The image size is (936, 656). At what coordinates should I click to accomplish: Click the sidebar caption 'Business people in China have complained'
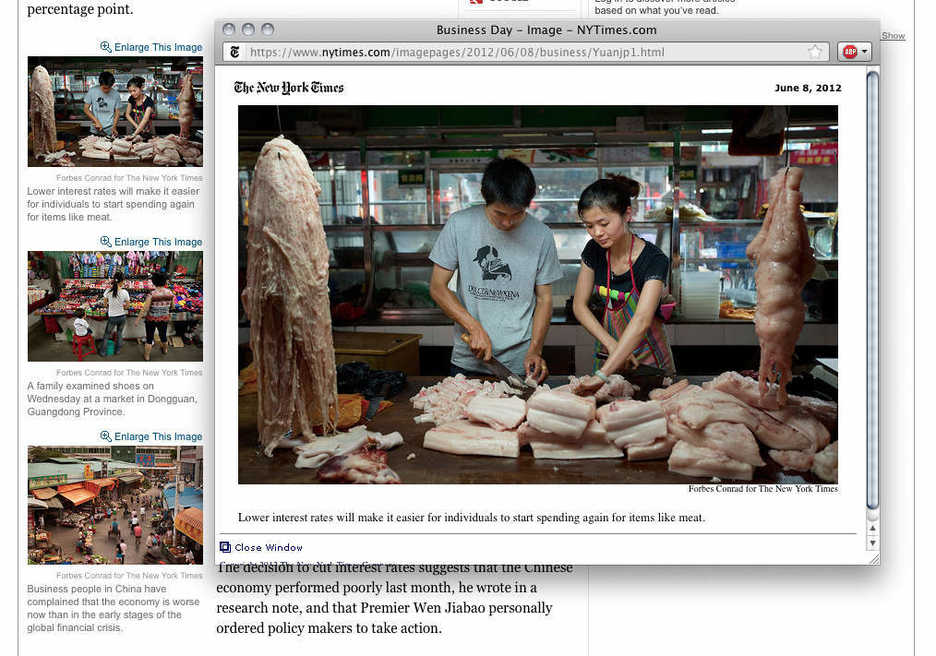pos(113,608)
